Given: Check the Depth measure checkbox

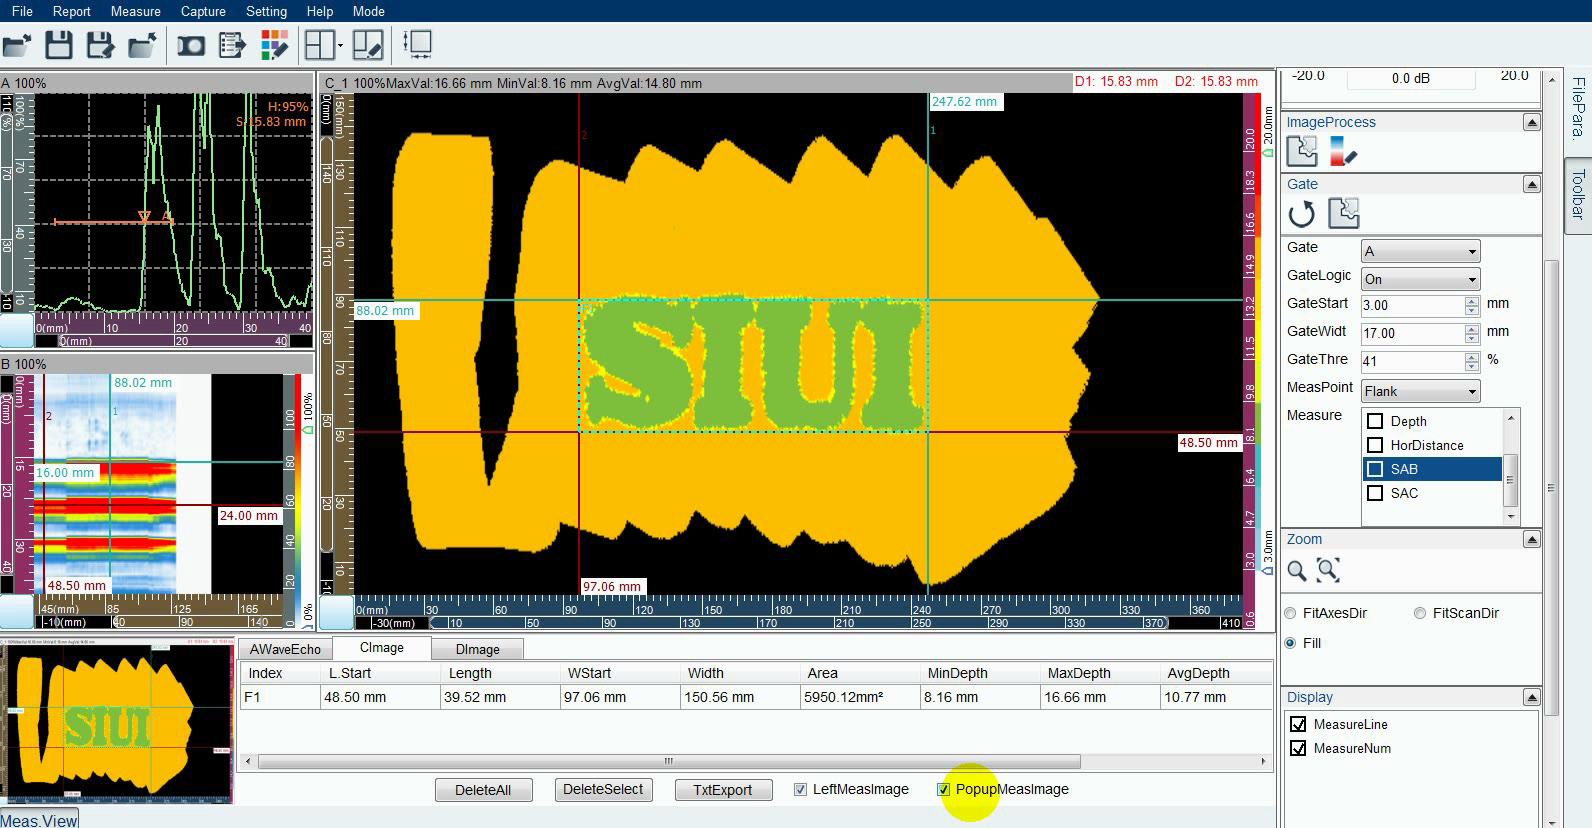Looking at the screenshot, I should (1375, 421).
